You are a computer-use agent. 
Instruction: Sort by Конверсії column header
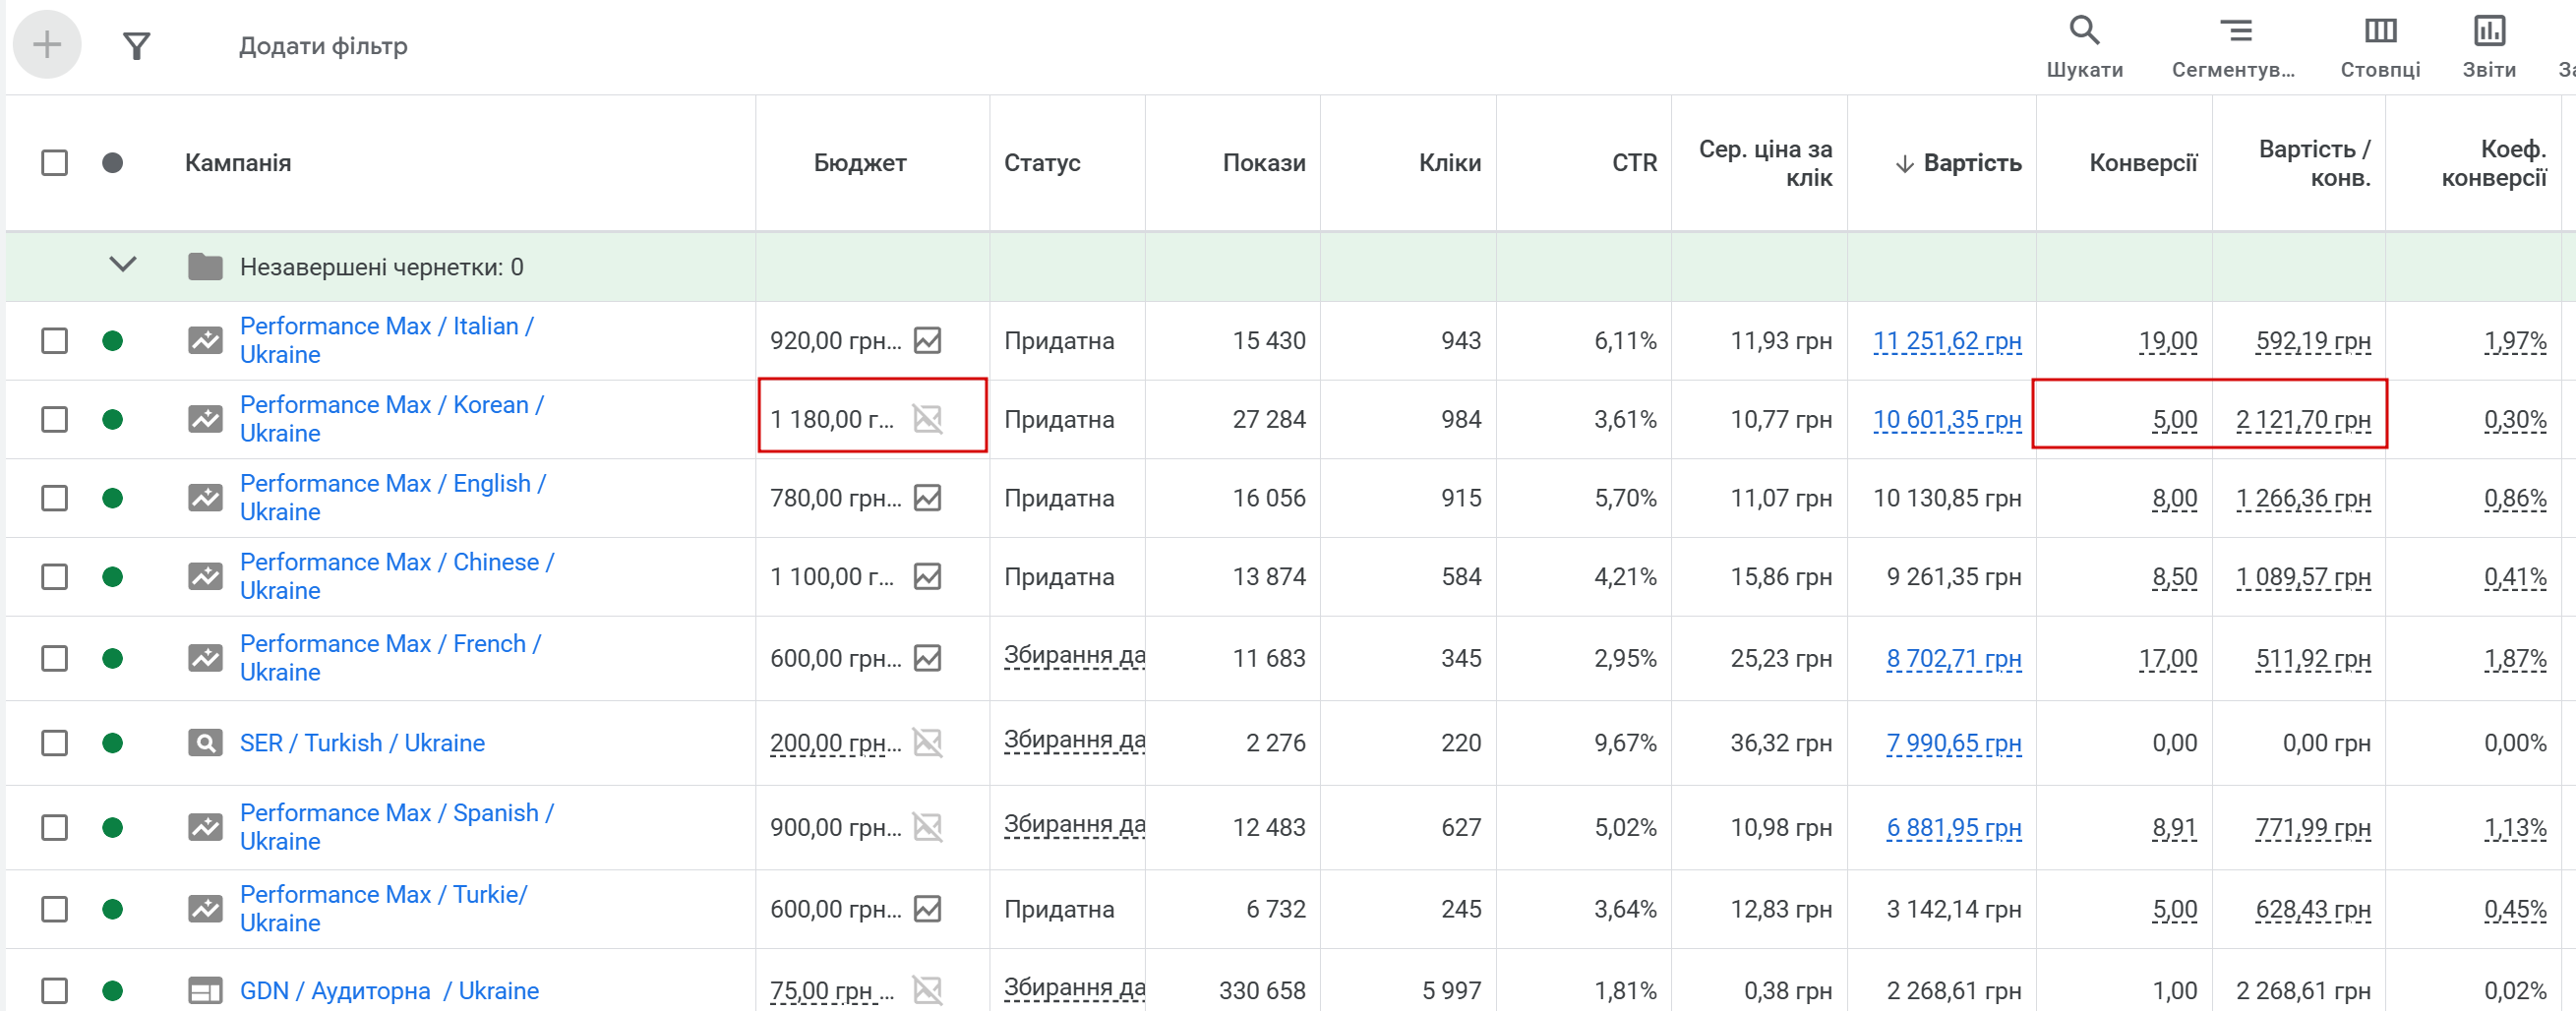point(2142,163)
